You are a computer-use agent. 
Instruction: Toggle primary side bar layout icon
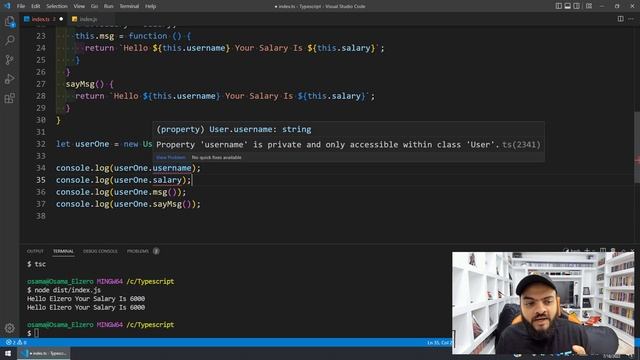(559, 6)
